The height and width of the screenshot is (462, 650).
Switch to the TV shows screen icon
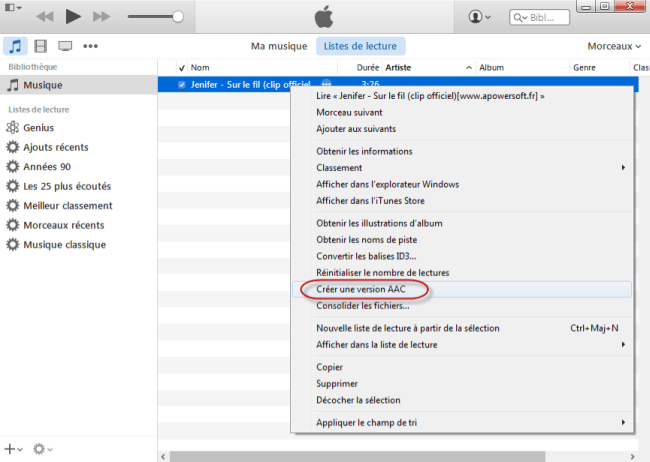65,46
